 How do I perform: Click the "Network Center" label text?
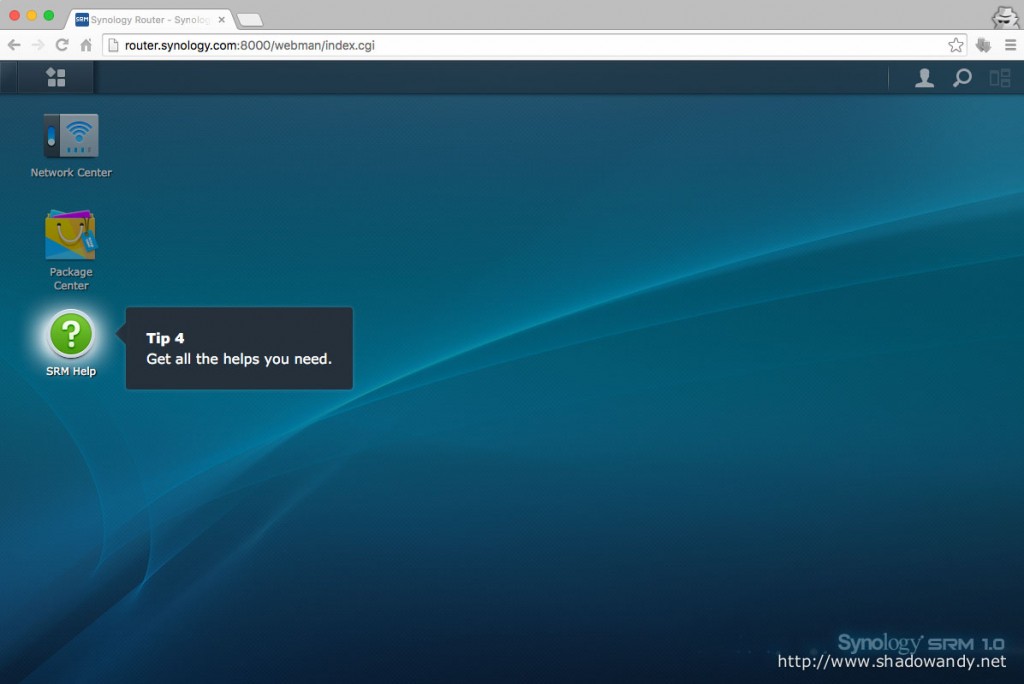click(x=71, y=172)
